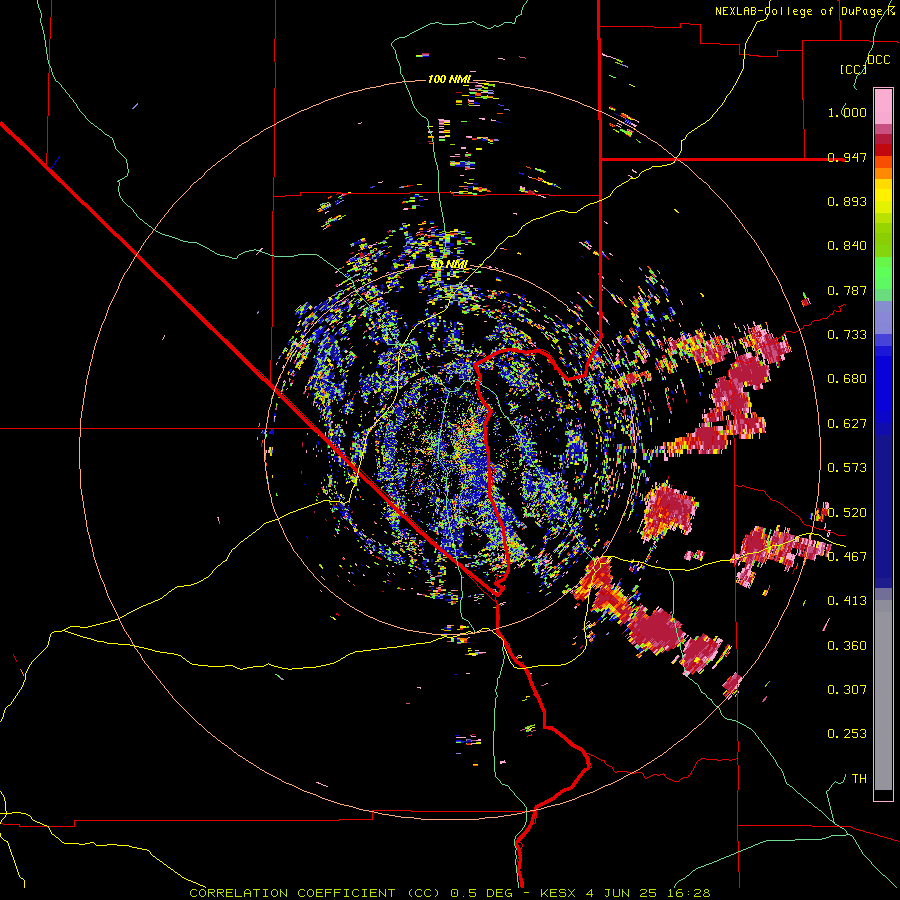Screen dimensions: 900x900
Task: Click the TH label at scale bottom
Action: tap(859, 779)
